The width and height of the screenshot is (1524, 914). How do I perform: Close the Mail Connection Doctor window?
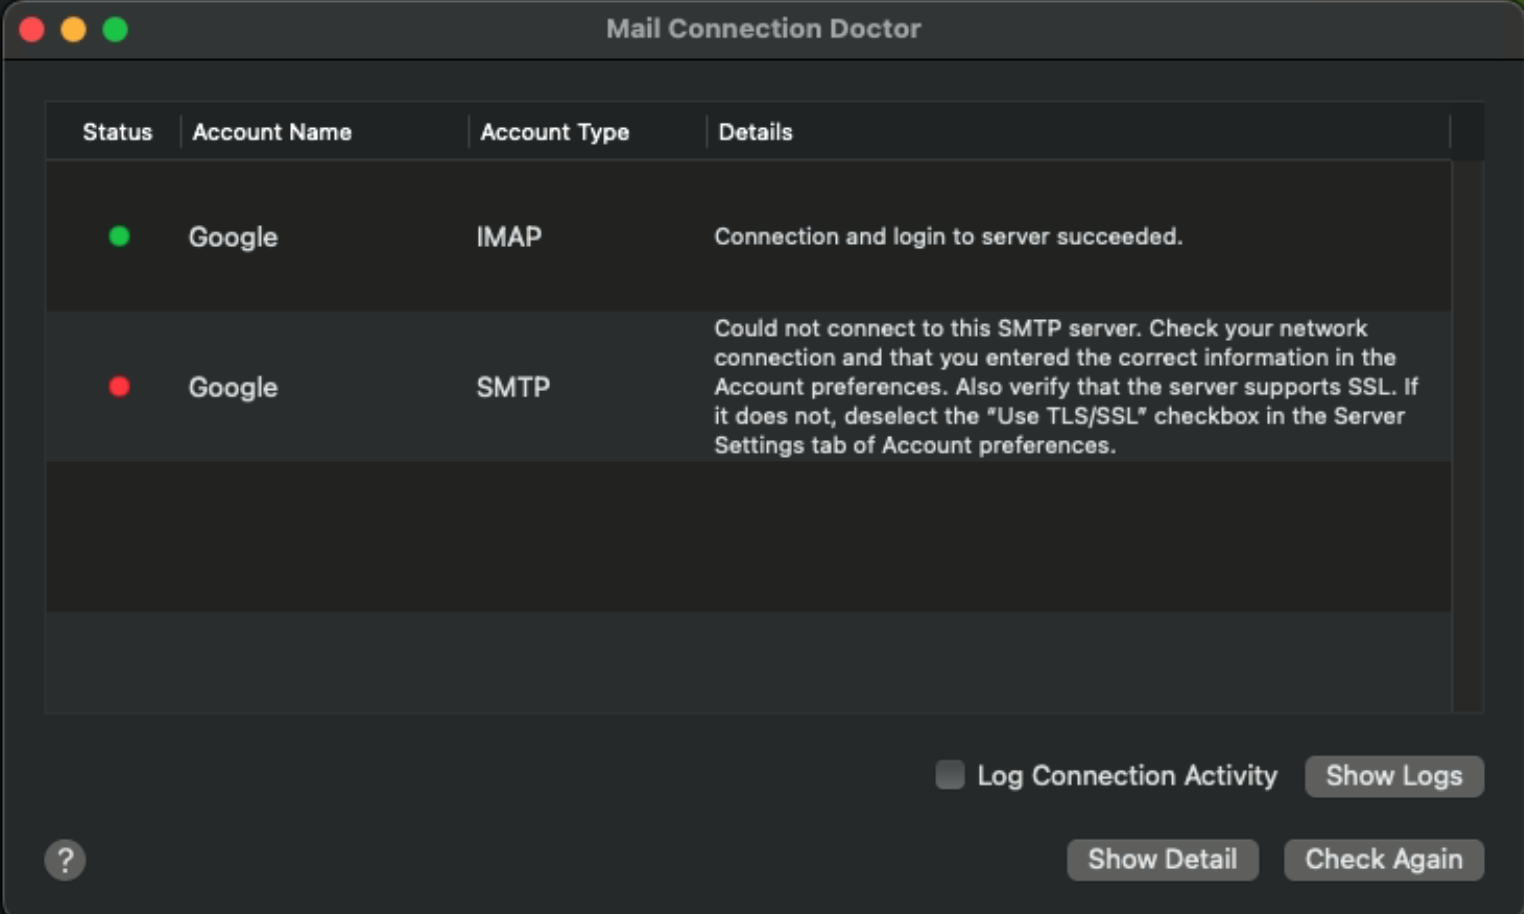click(32, 30)
